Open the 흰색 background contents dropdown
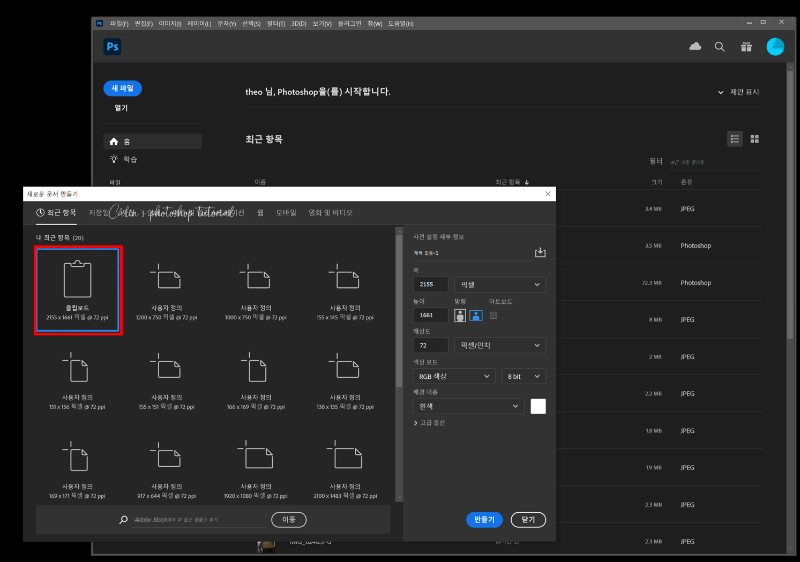Image resolution: width=800 pixels, height=562 pixels. (468, 406)
